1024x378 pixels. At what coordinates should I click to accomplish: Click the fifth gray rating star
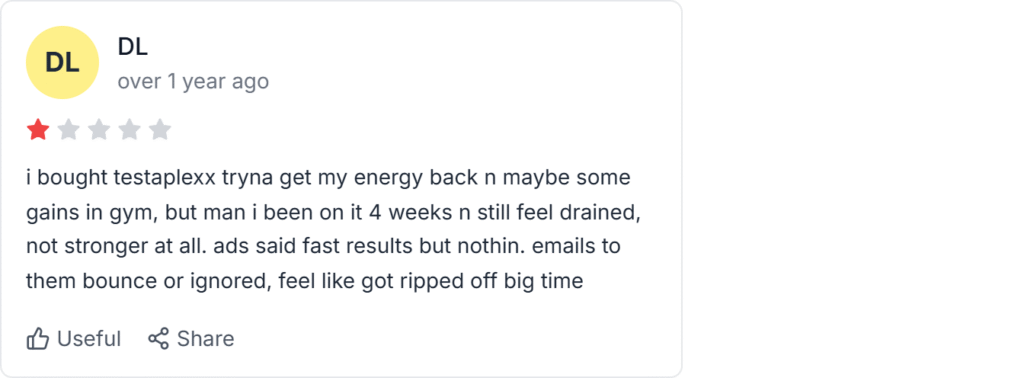[x=159, y=130]
